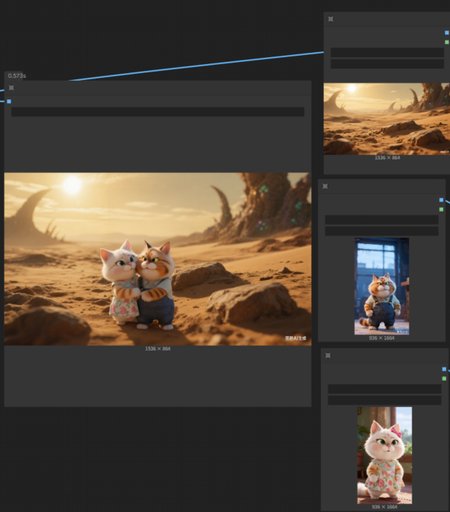Click the blue output socket of the white cat node
The height and width of the screenshot is (512, 450).
(444, 369)
